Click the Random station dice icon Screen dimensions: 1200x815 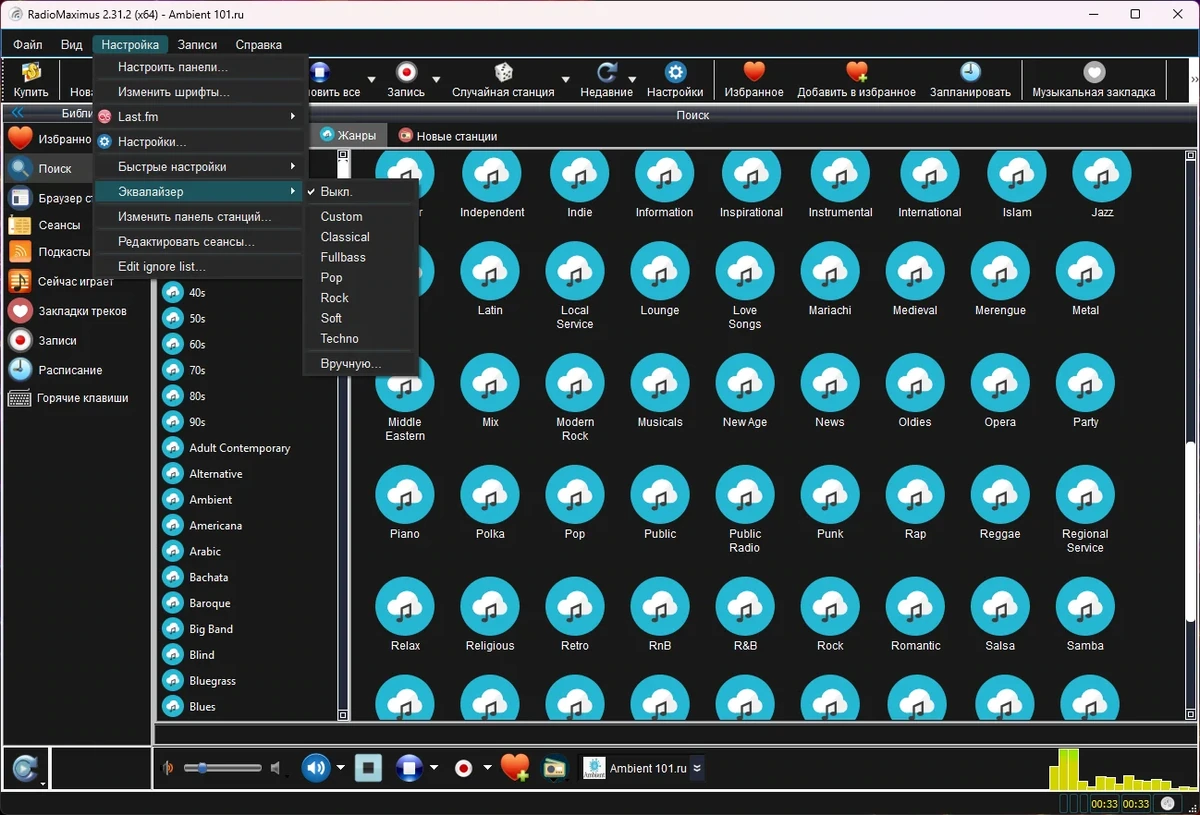[x=504, y=72]
